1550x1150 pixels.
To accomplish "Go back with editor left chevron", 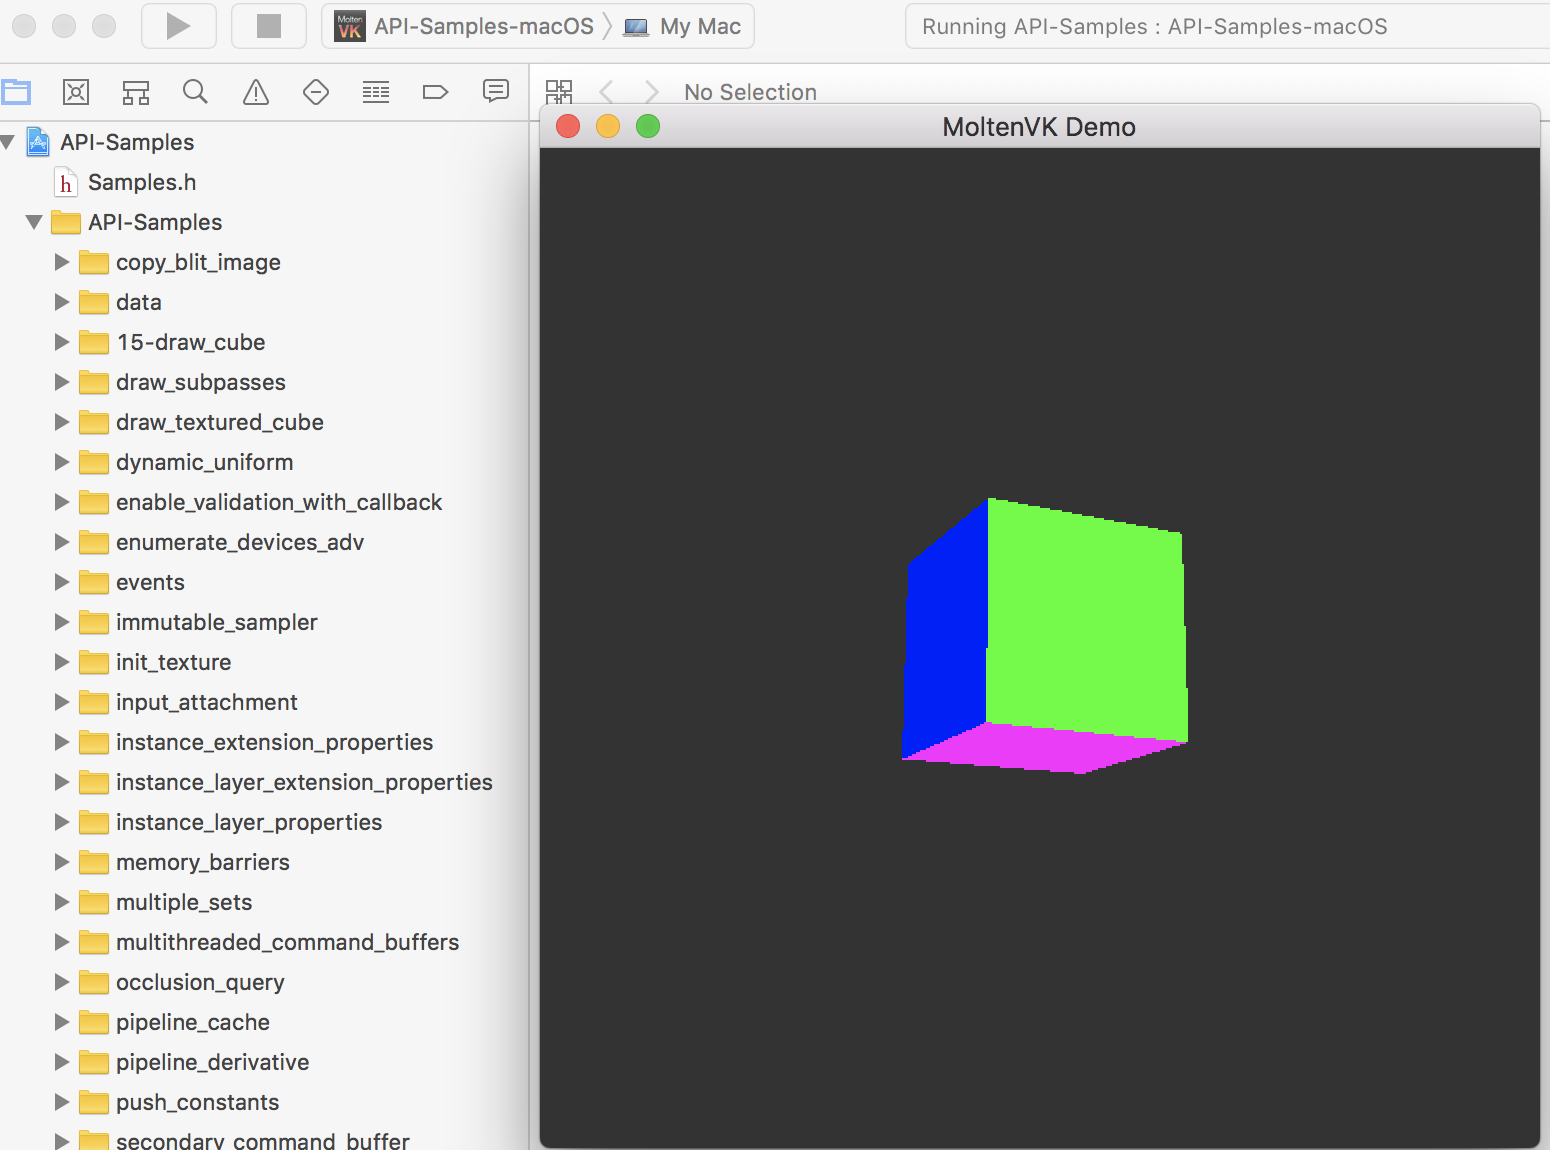I will tap(606, 92).
